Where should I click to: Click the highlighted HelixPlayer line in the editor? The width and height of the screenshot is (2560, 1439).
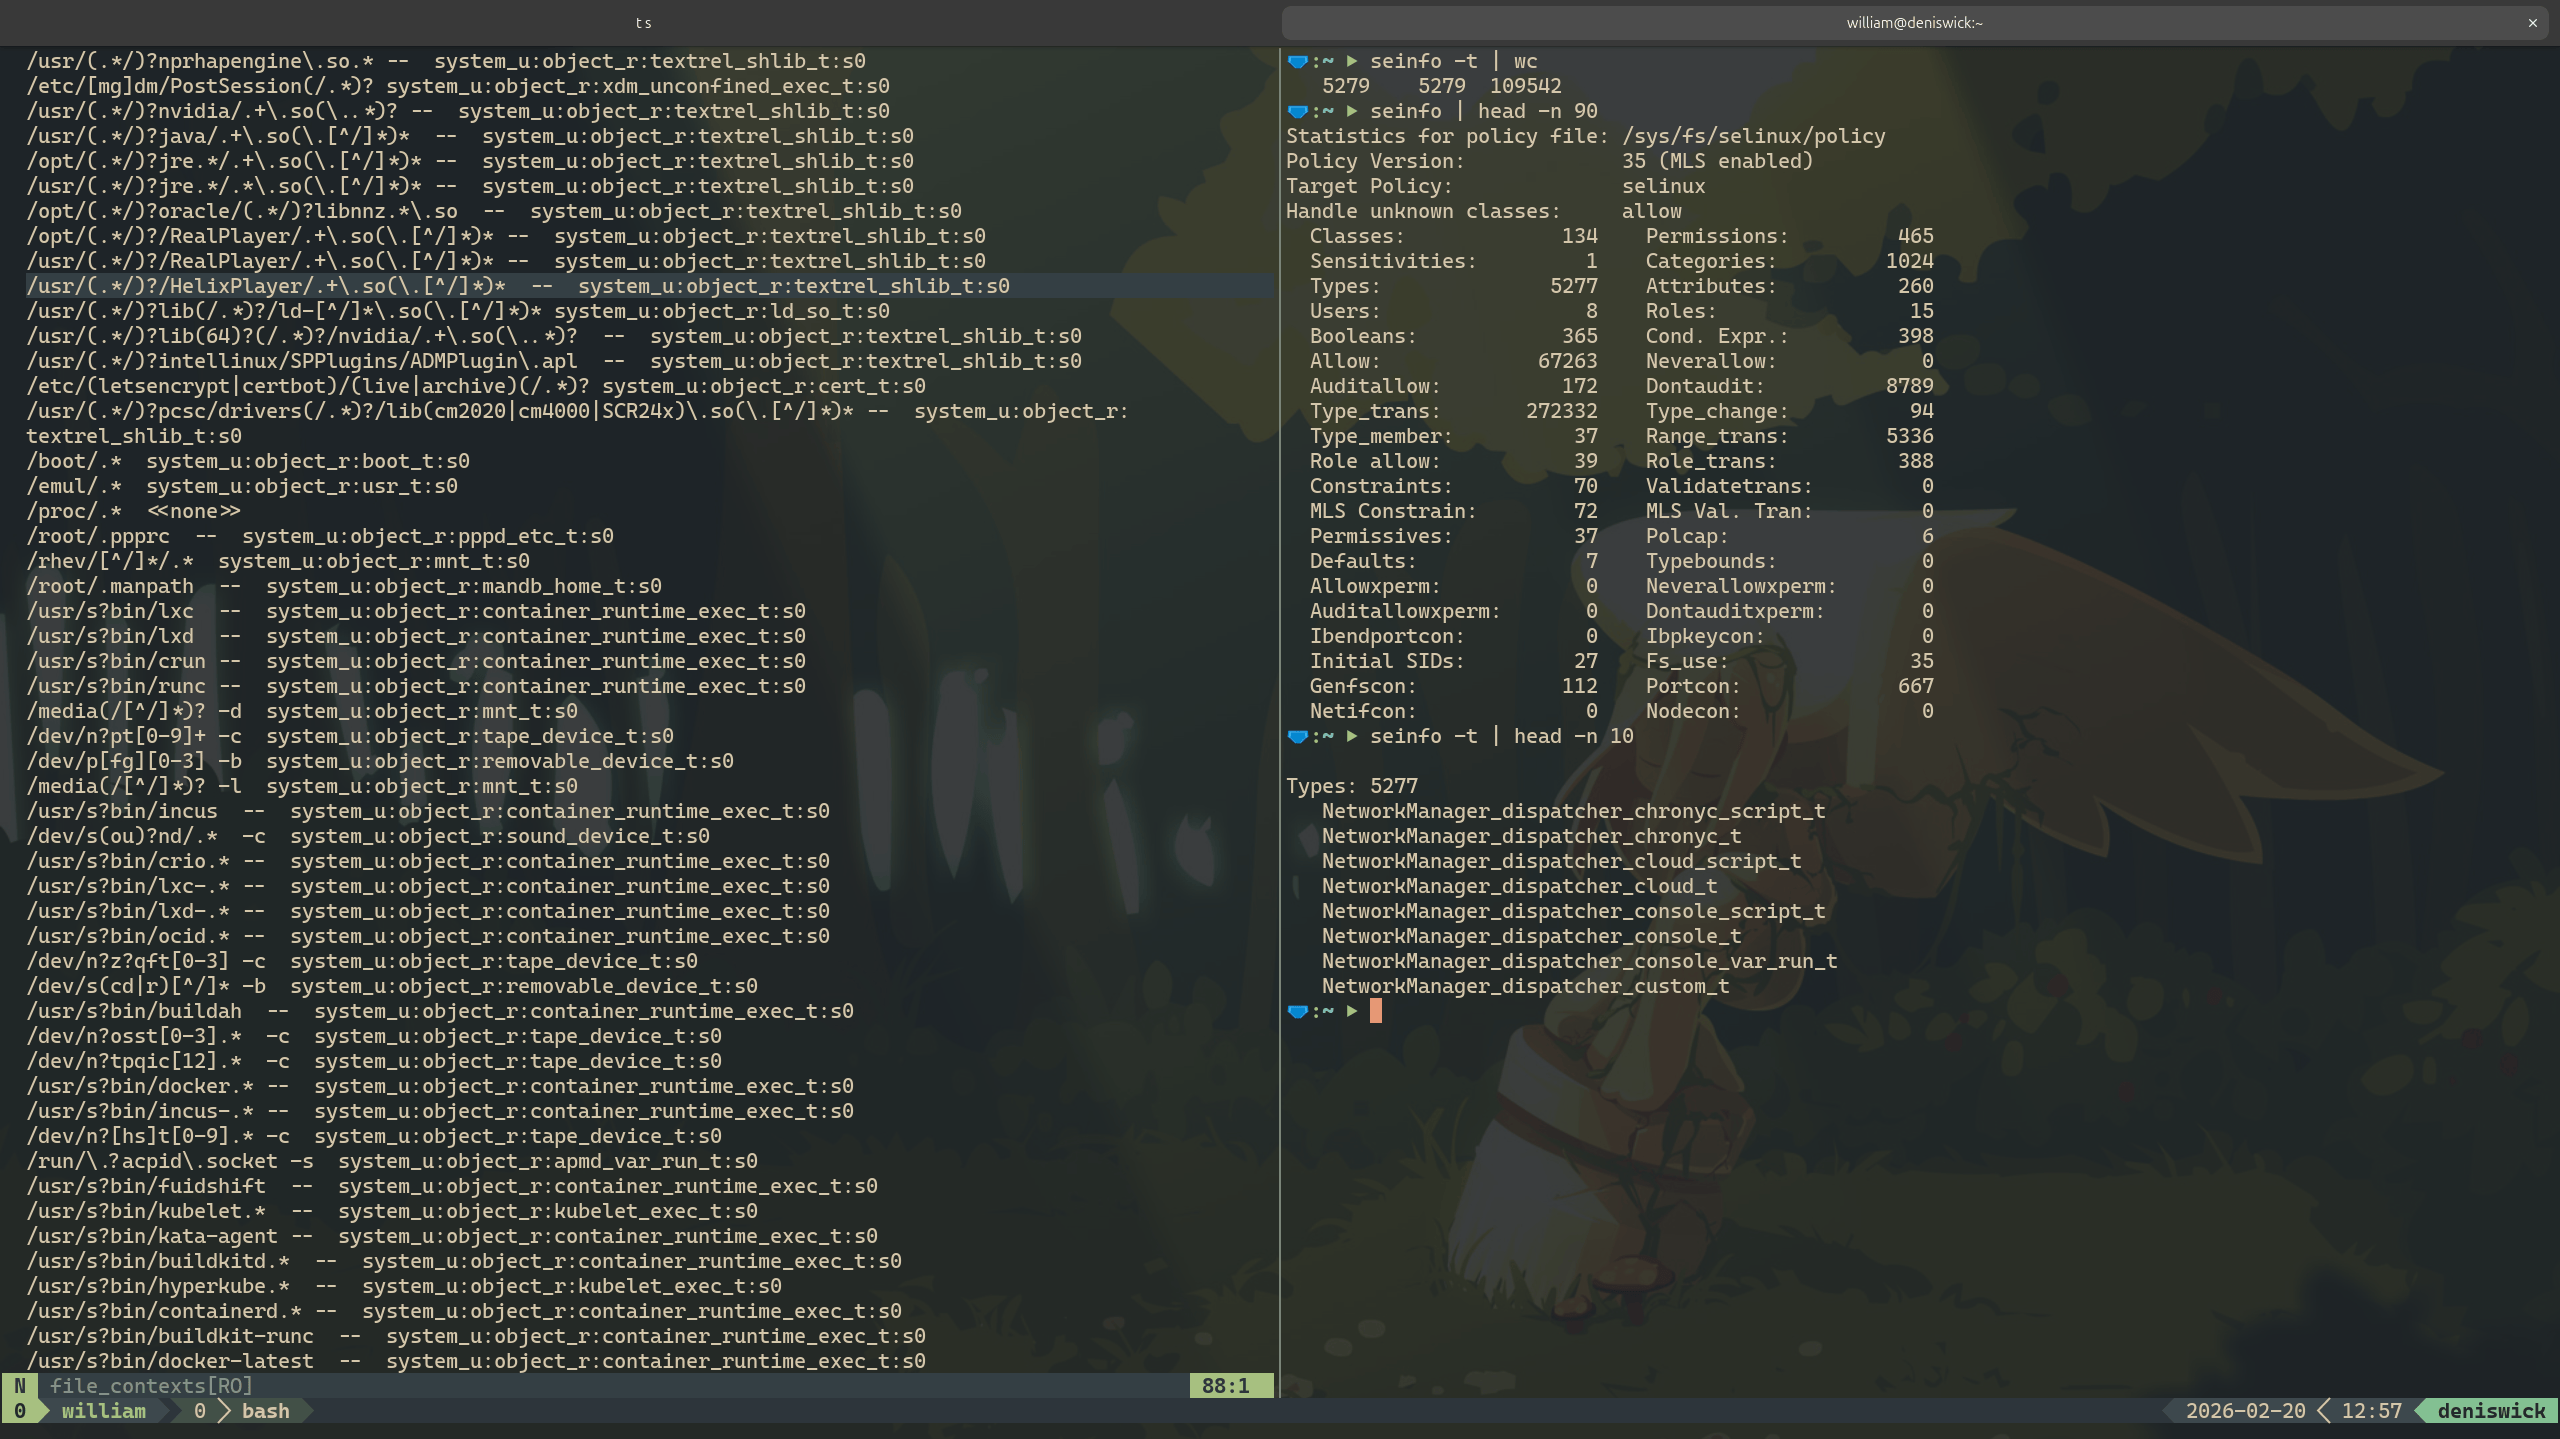coord(518,287)
